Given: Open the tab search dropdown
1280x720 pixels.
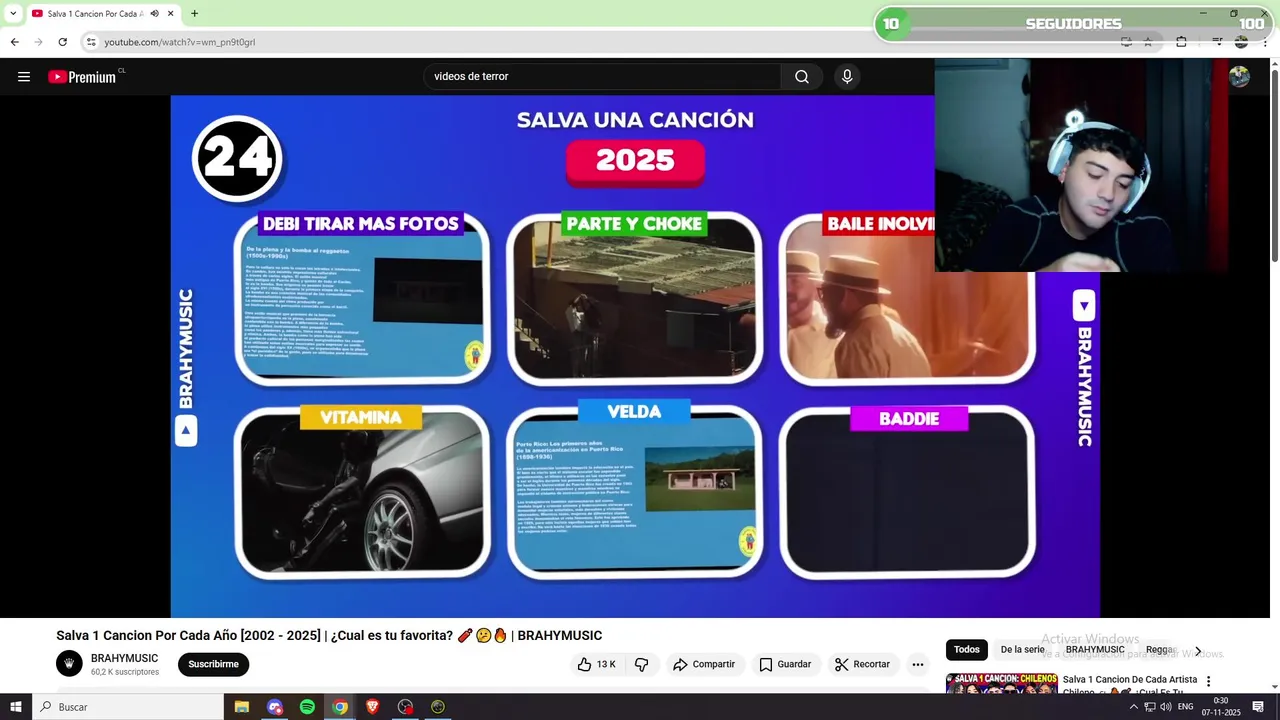Looking at the screenshot, I should point(12,14).
